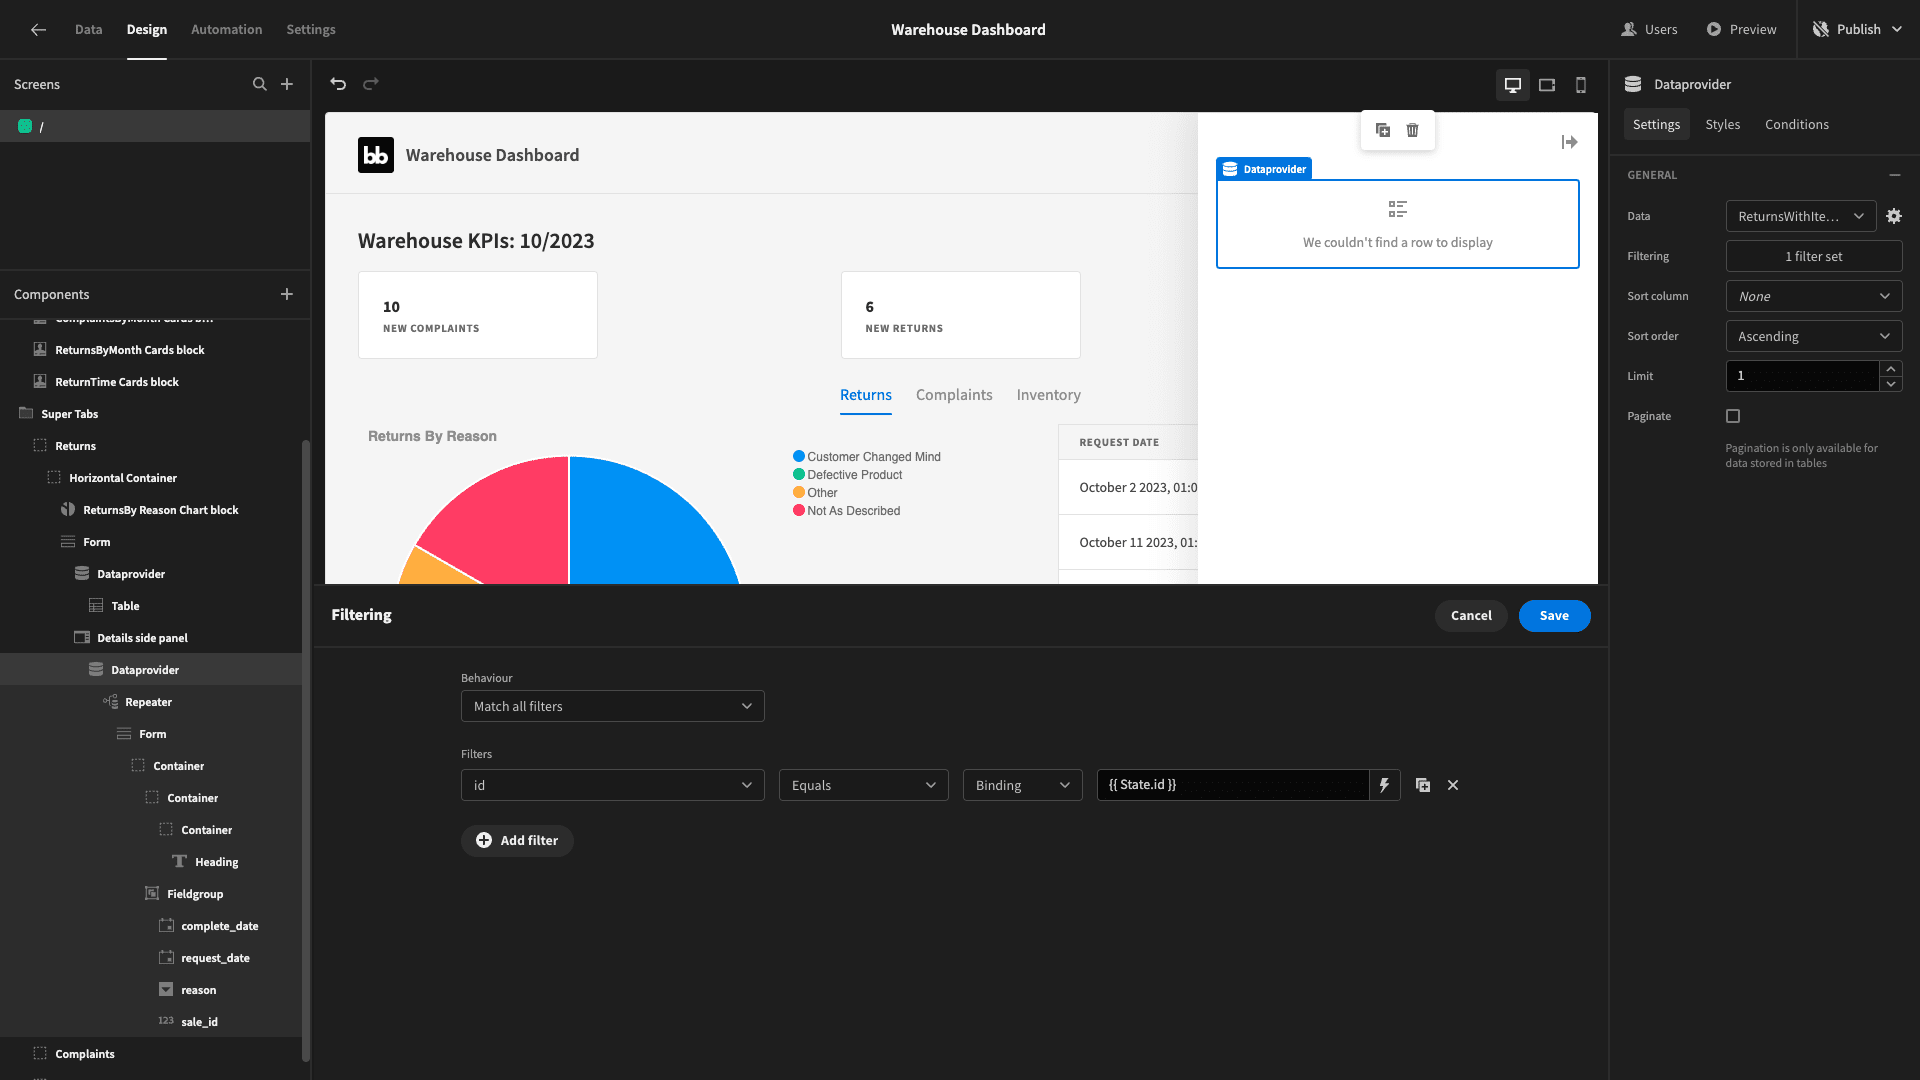The image size is (1920, 1080).
Task: Remove the id filter with X
Action: pyautogui.click(x=1453, y=785)
